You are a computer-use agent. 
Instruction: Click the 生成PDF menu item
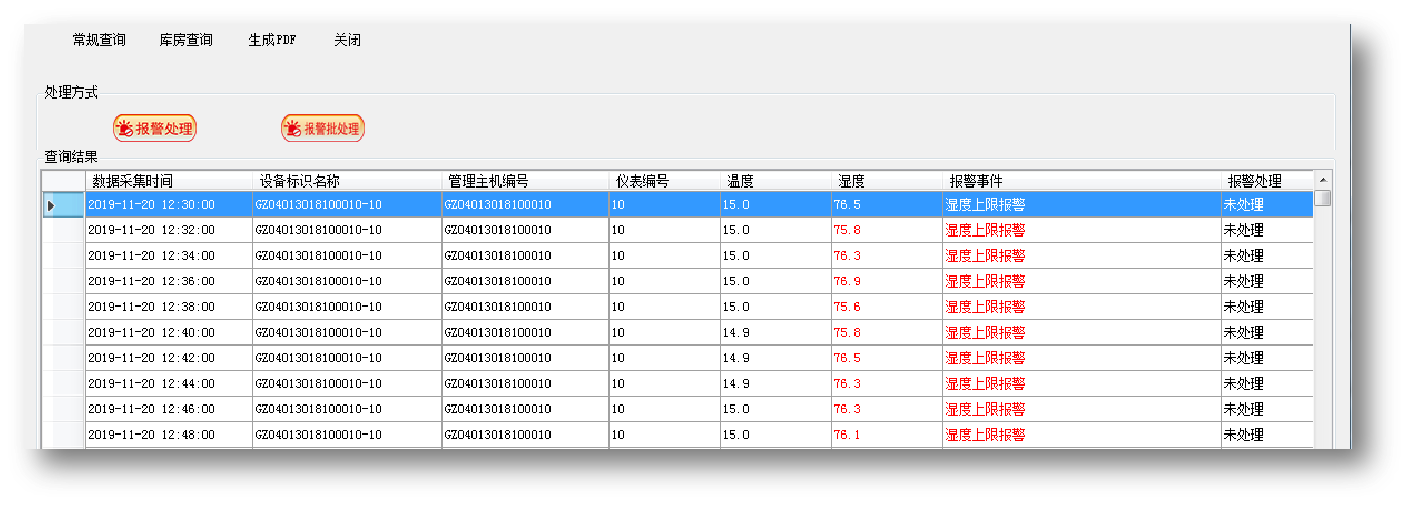click(x=272, y=40)
